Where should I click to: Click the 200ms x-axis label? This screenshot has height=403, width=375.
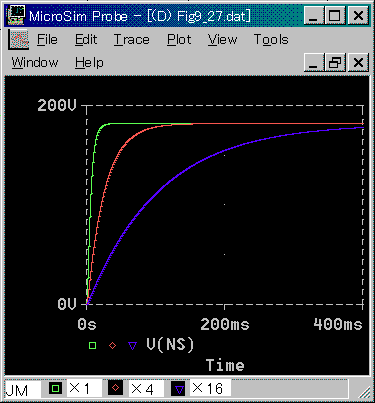pyautogui.click(x=225, y=324)
